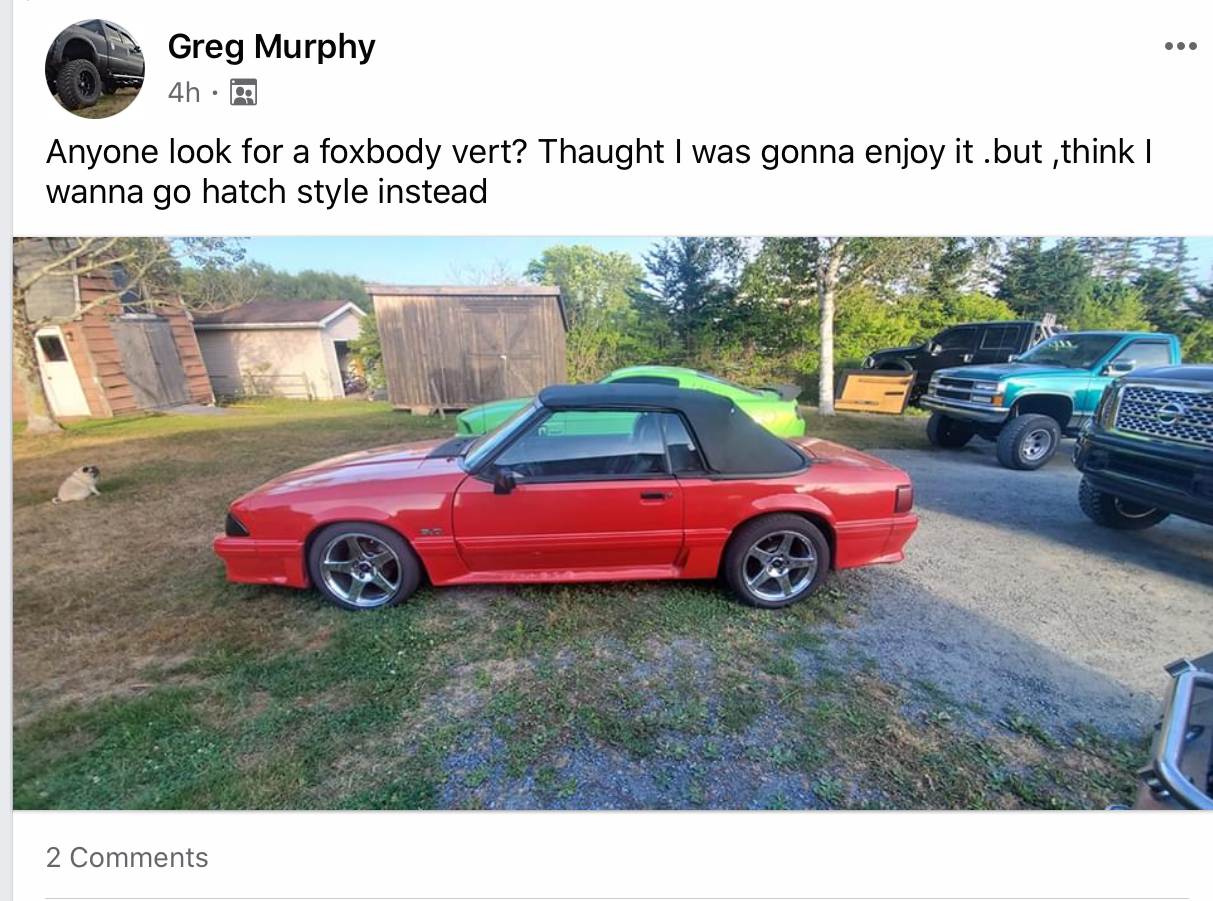Viewport: 1213px width, 901px height.
Task: Click the white door on the left building
Action: click(x=60, y=372)
